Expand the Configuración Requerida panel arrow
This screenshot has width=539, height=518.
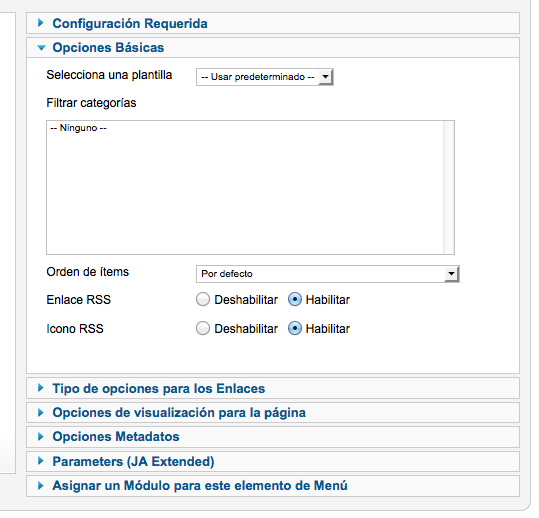click(41, 23)
